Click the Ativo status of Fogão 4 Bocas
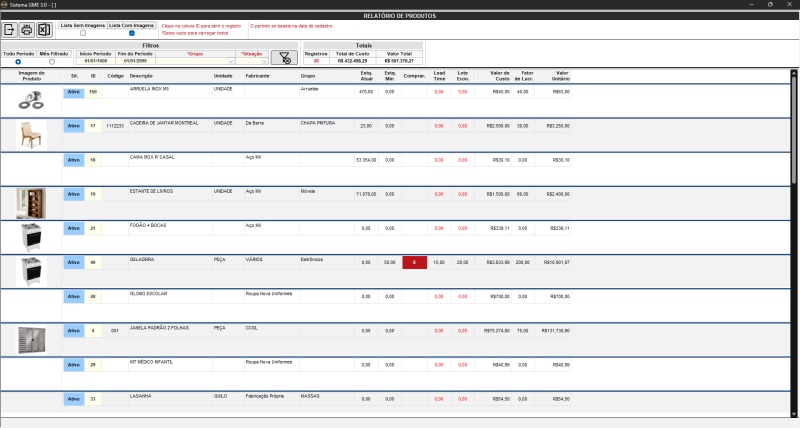Image resolution: width=800 pixels, height=428 pixels. point(73,228)
